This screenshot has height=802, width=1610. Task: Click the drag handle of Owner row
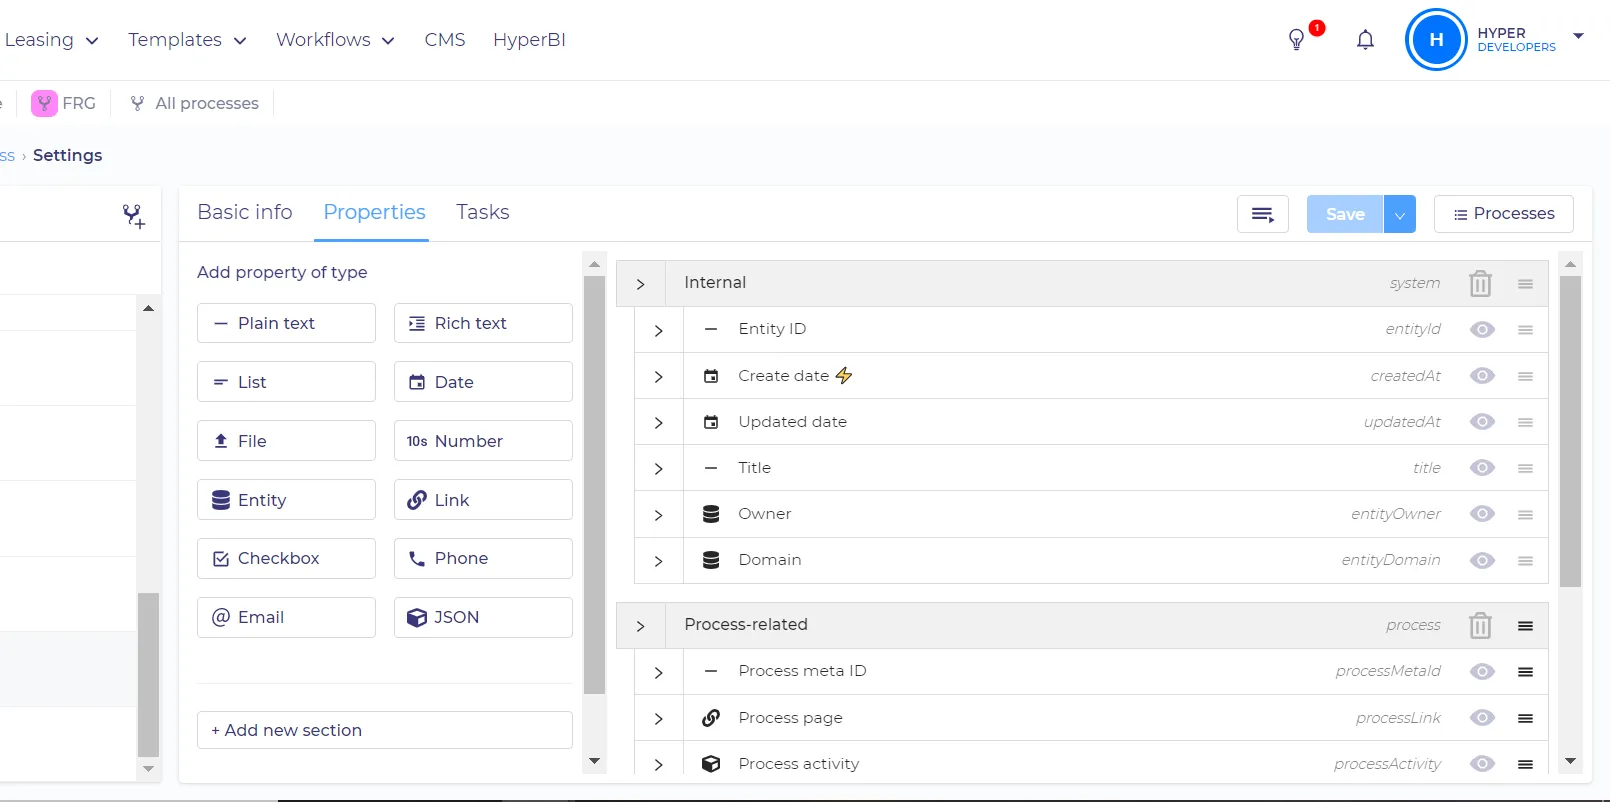[1525, 514]
